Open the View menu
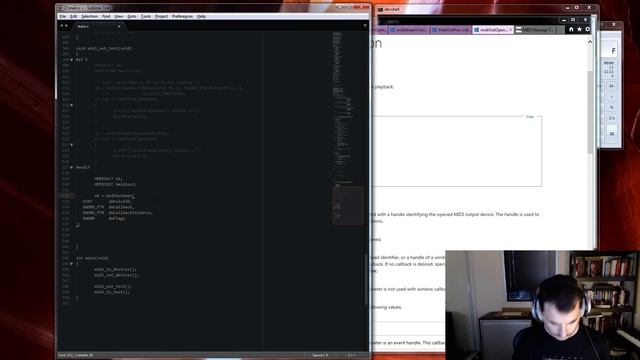 tap(119, 16)
